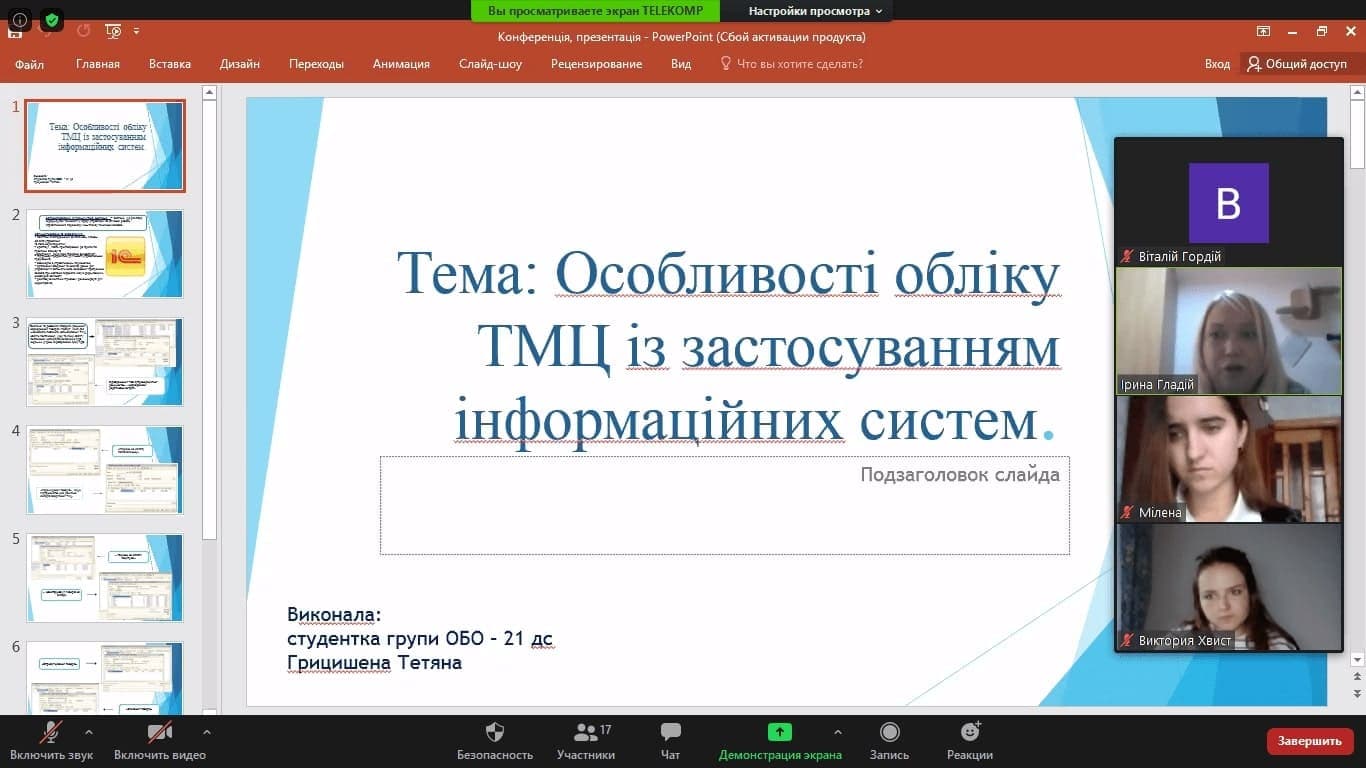Image resolution: width=1366 pixels, height=768 pixels.
Task: Click the Общий доступ button
Action: pyautogui.click(x=1296, y=64)
